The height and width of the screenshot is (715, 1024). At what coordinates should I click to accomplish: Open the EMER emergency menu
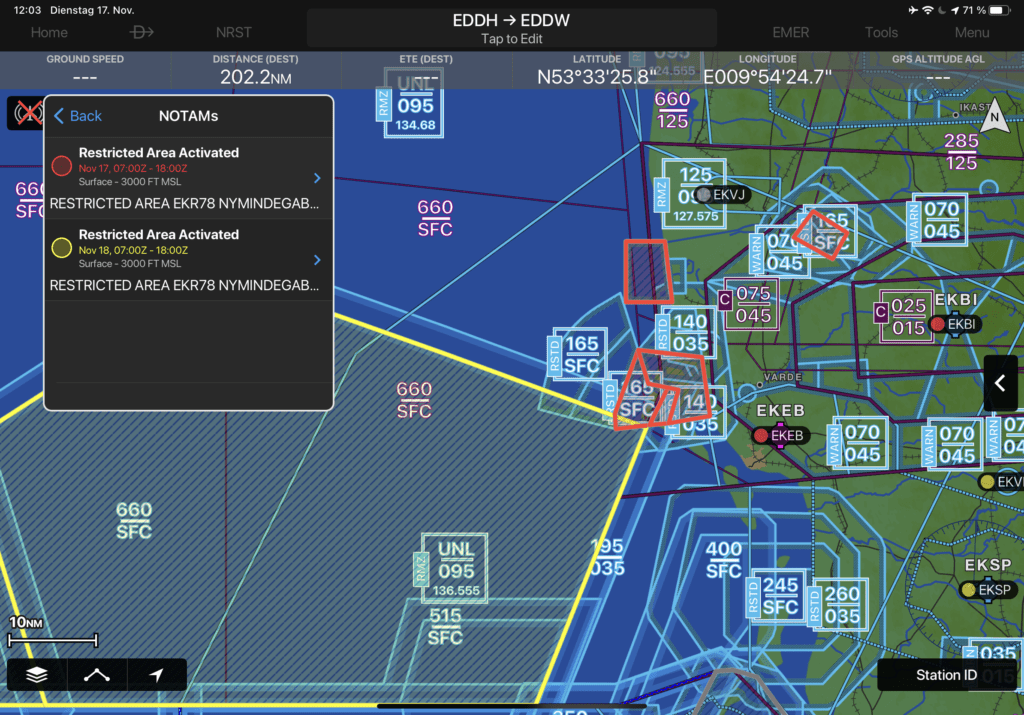[x=790, y=33]
